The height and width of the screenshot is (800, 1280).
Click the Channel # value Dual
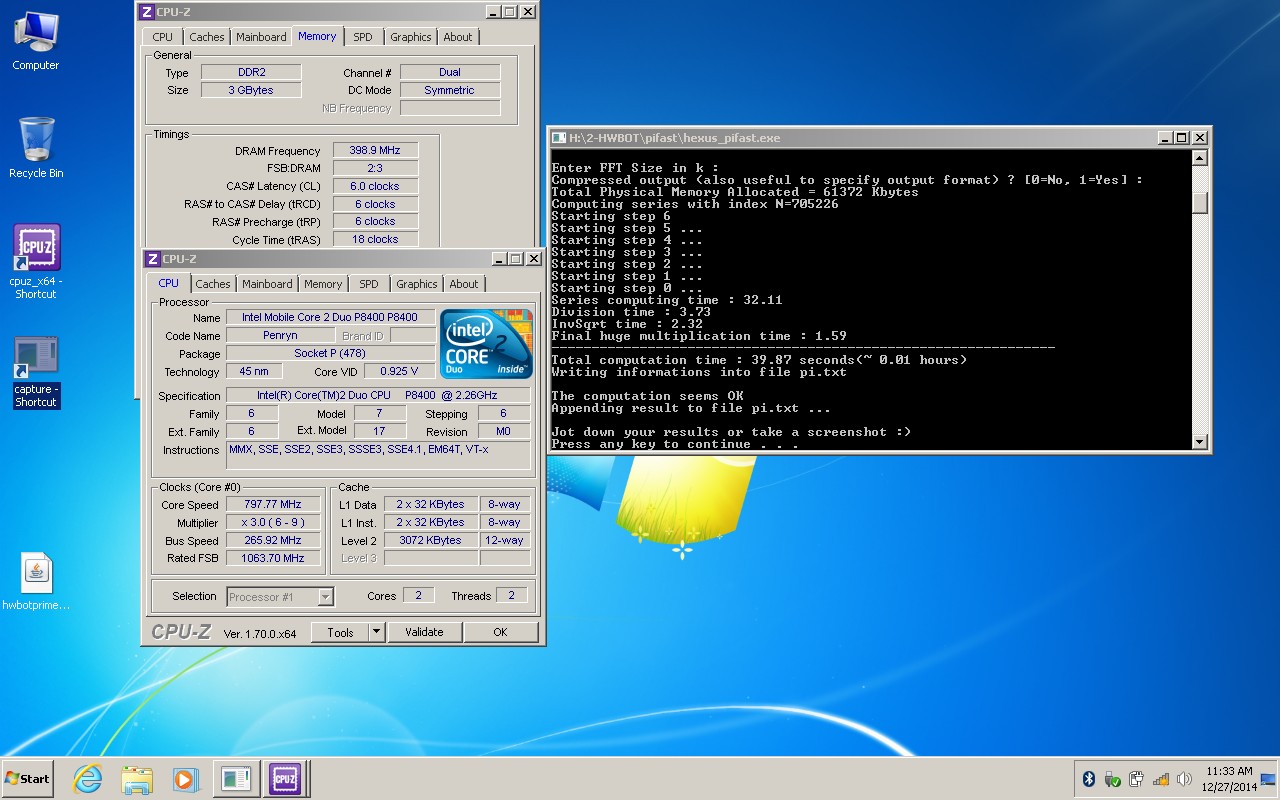pyautogui.click(x=450, y=73)
